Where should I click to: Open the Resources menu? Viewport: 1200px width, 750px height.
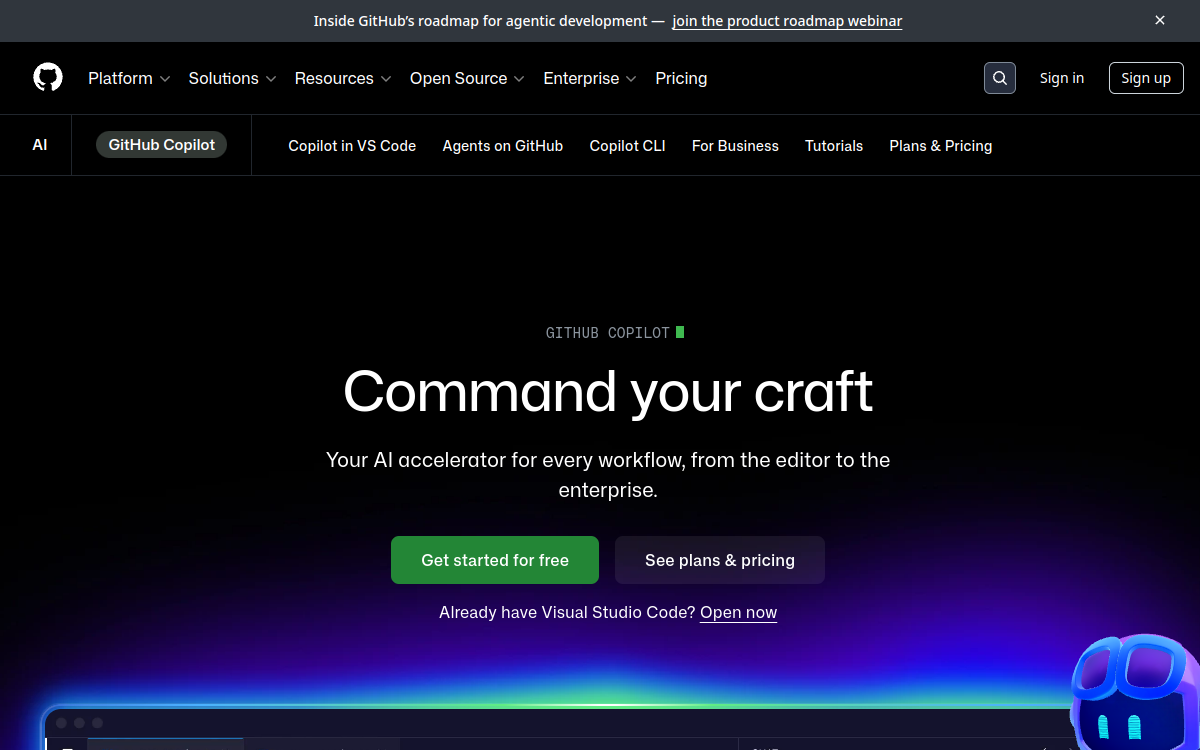click(342, 78)
